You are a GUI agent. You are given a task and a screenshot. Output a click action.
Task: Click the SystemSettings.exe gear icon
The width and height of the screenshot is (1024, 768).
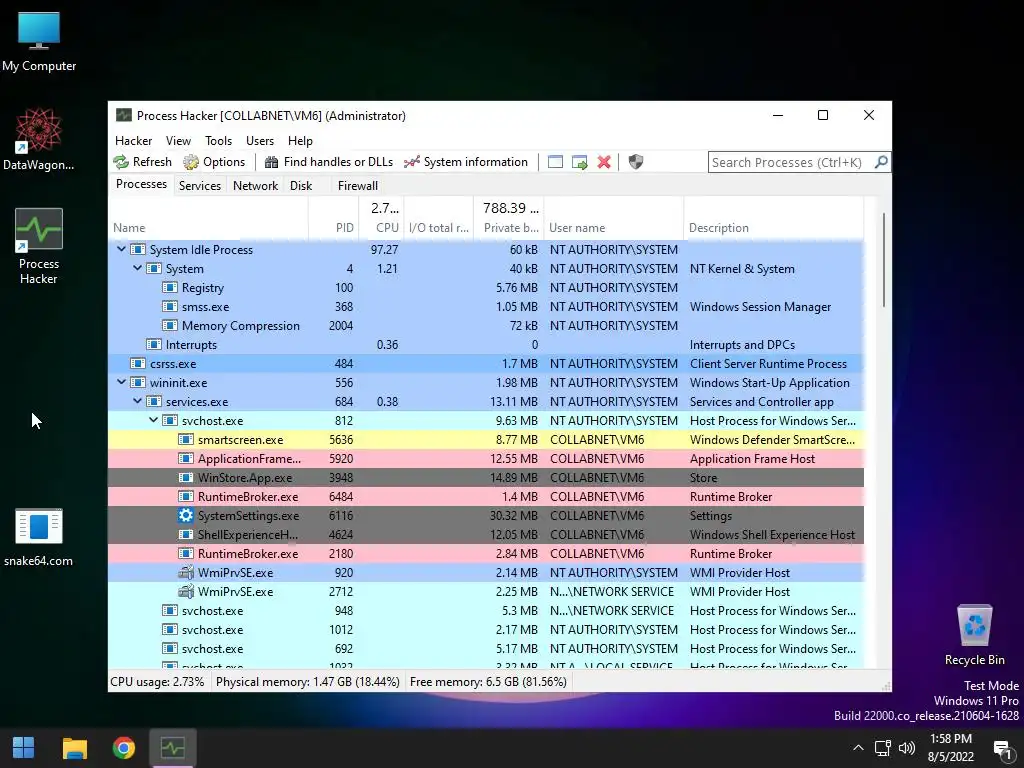pos(186,515)
